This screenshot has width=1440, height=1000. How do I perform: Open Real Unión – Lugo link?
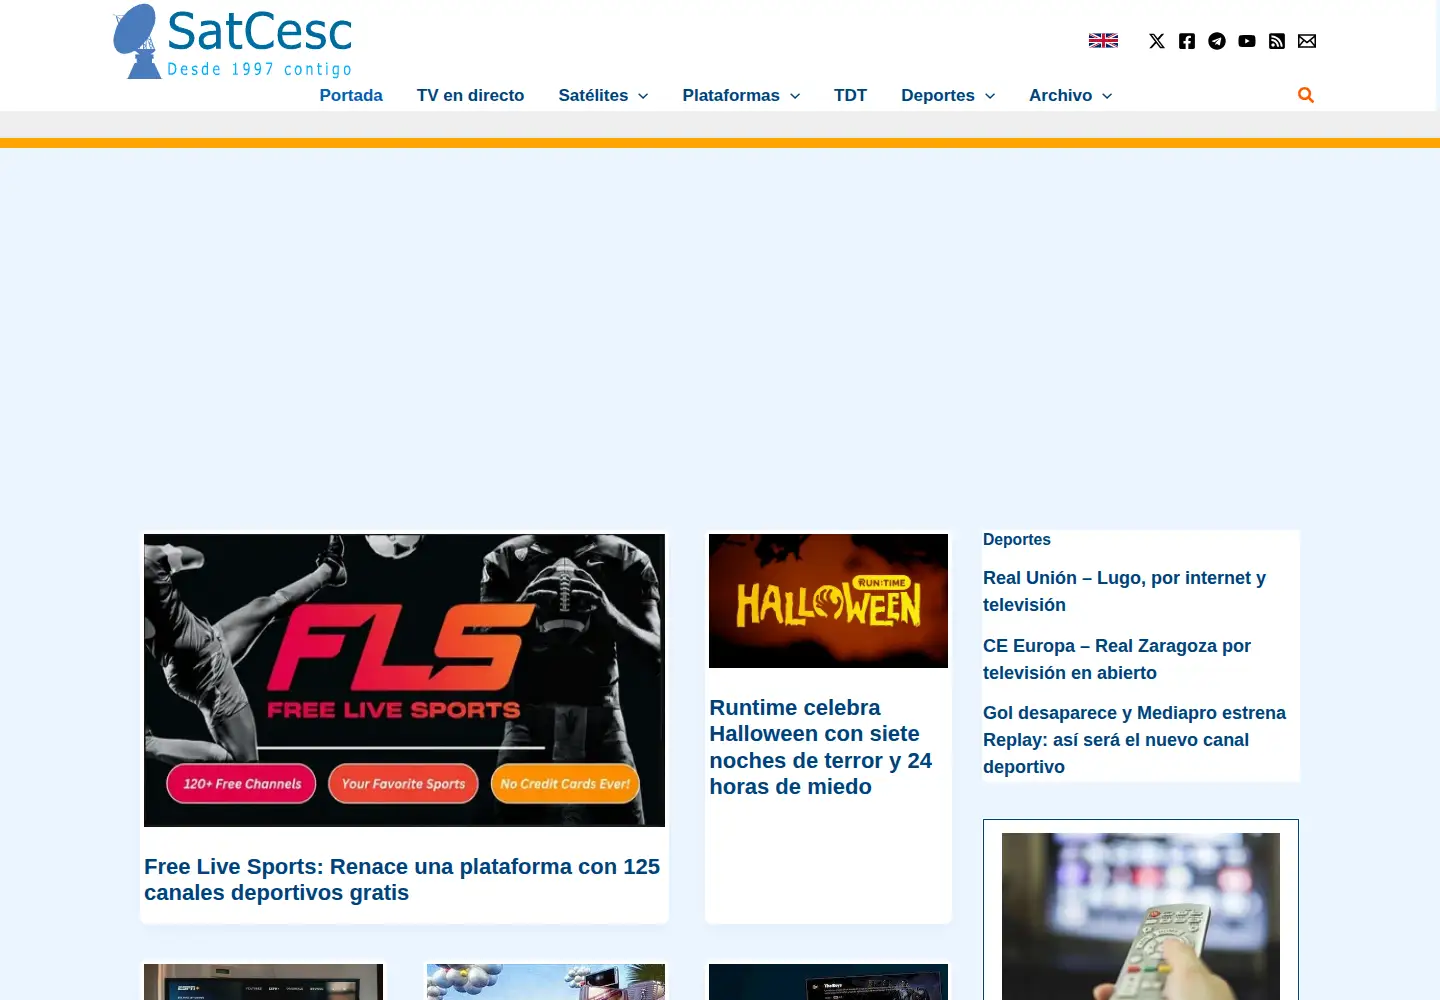click(x=1124, y=591)
